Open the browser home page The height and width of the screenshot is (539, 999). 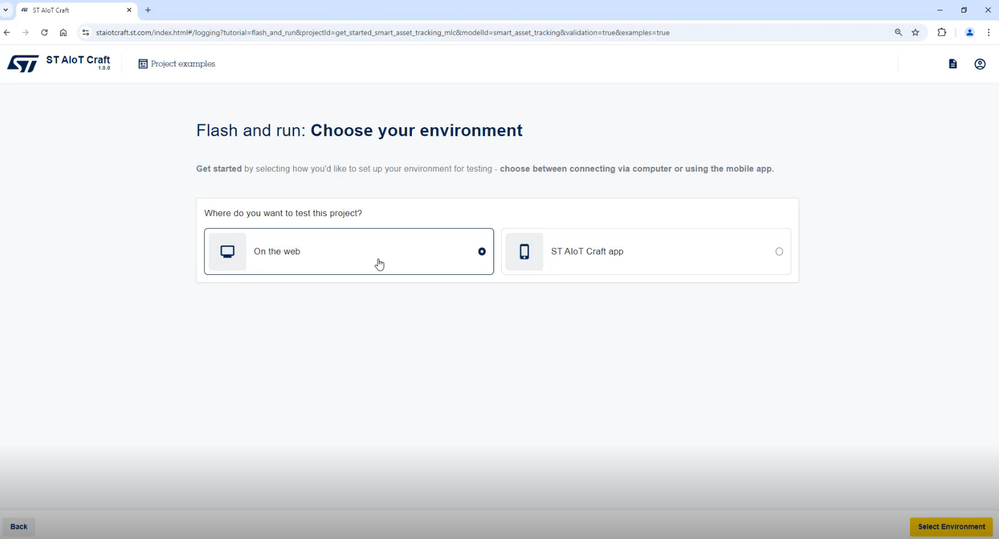click(x=63, y=32)
